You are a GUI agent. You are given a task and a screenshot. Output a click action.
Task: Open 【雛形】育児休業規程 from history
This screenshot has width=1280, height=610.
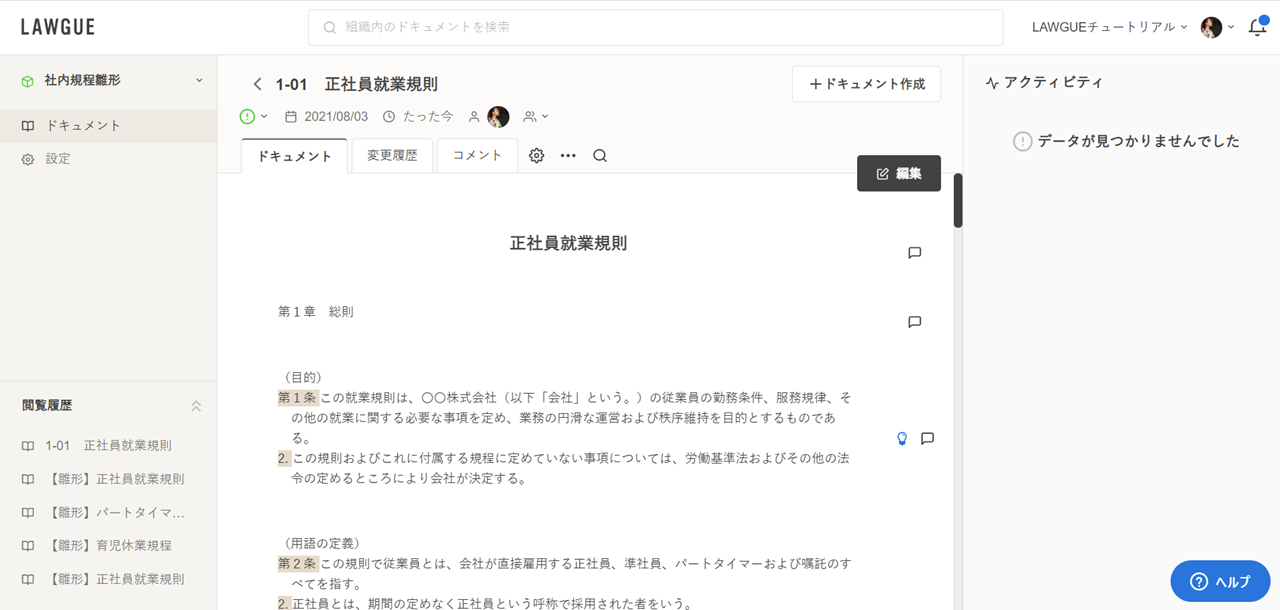pos(109,546)
